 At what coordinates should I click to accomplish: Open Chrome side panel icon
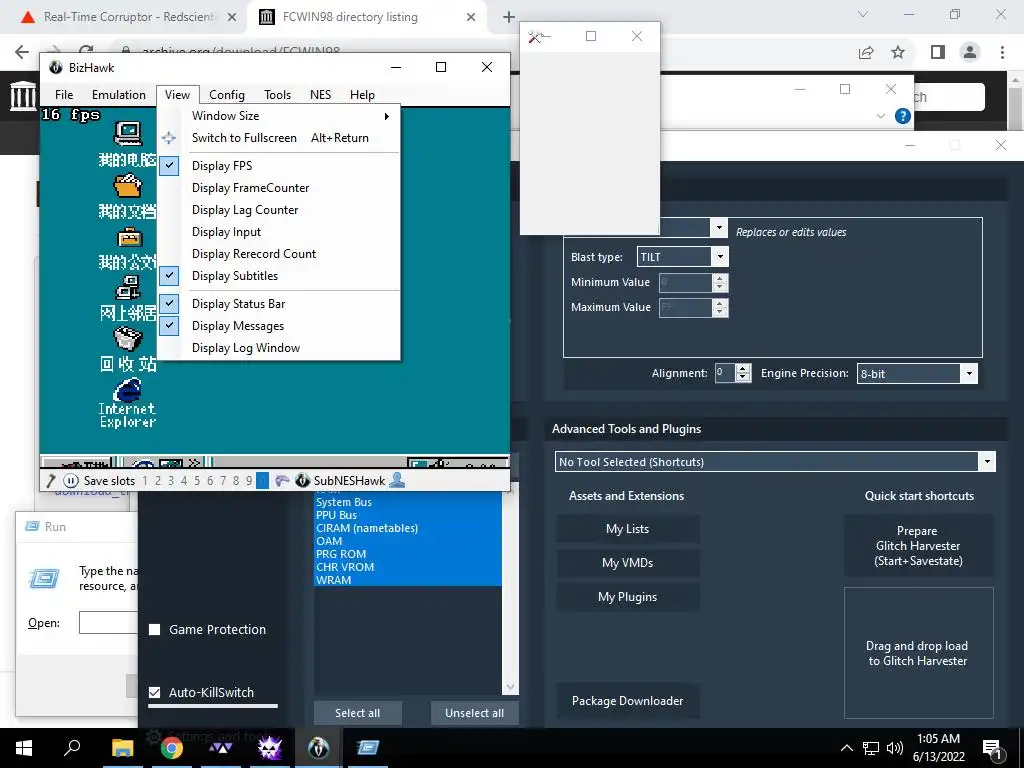click(x=938, y=52)
